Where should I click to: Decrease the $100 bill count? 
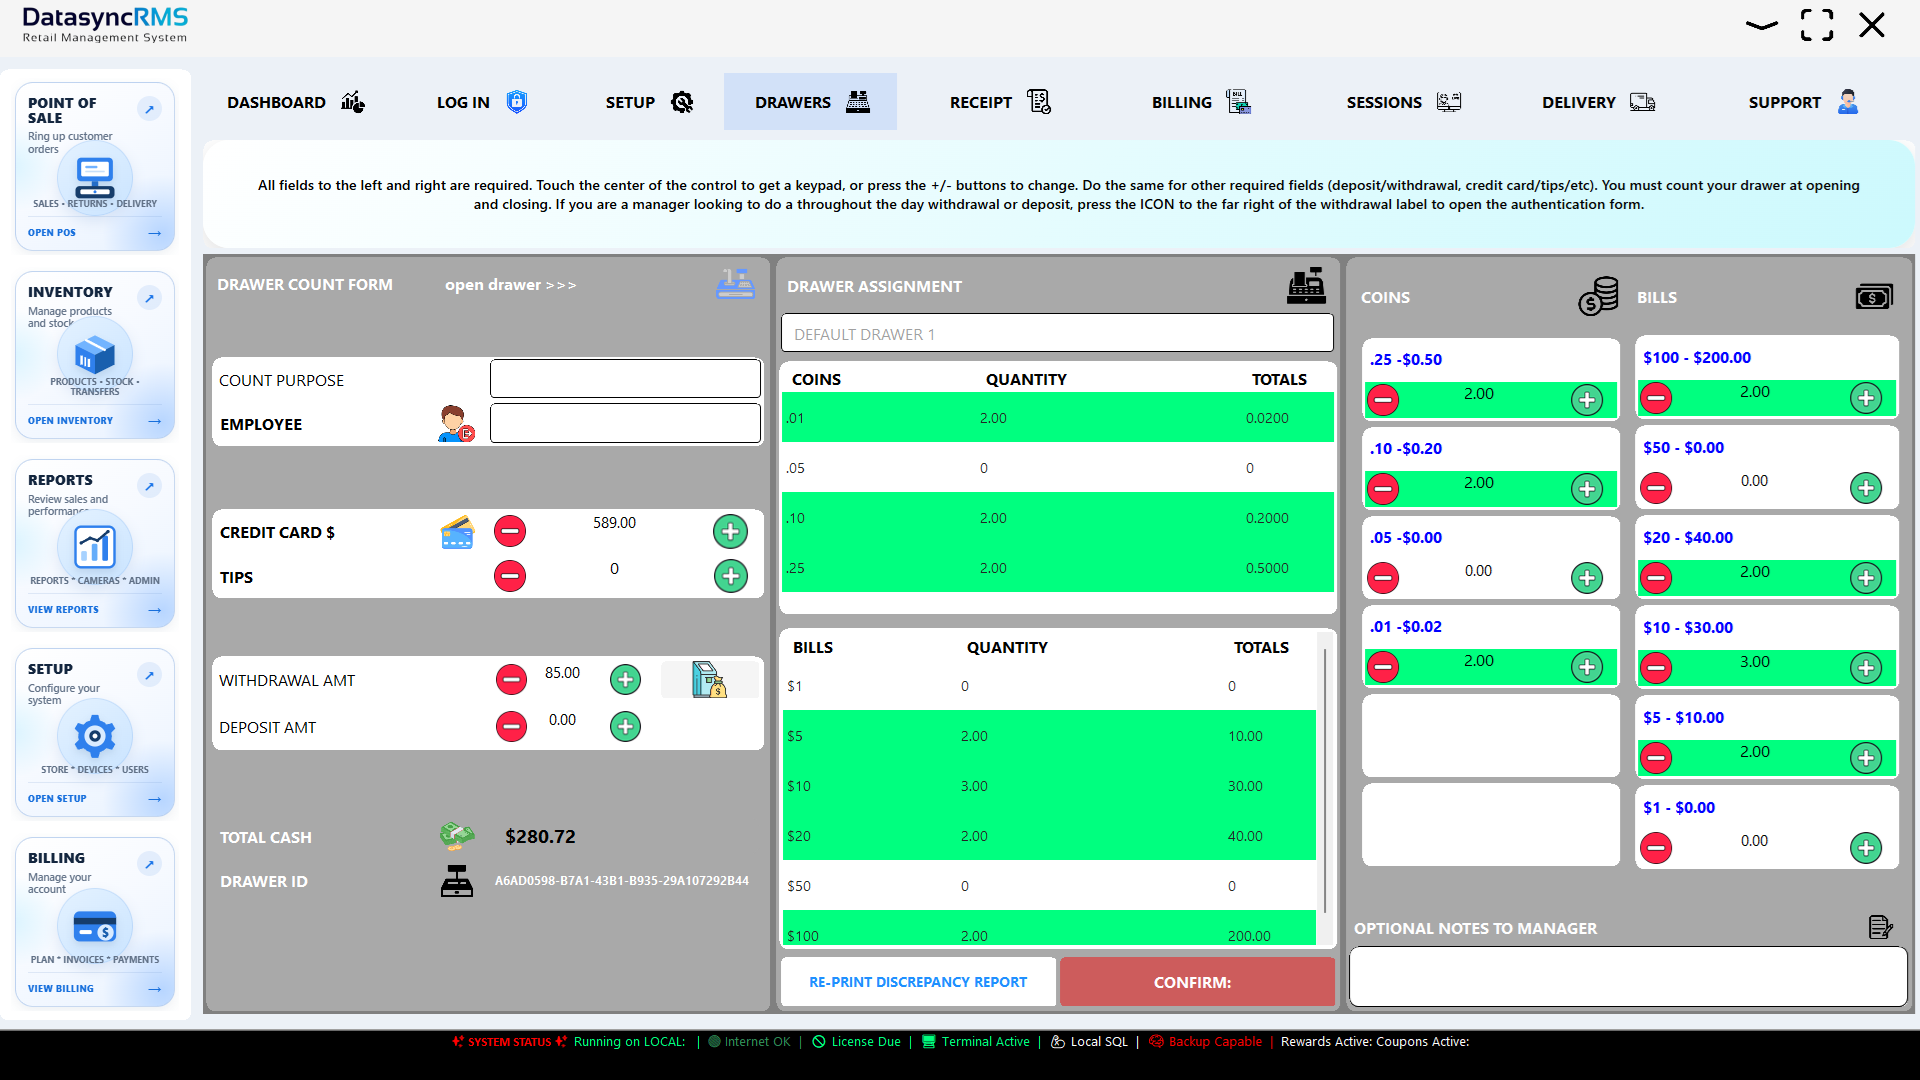(x=1656, y=398)
